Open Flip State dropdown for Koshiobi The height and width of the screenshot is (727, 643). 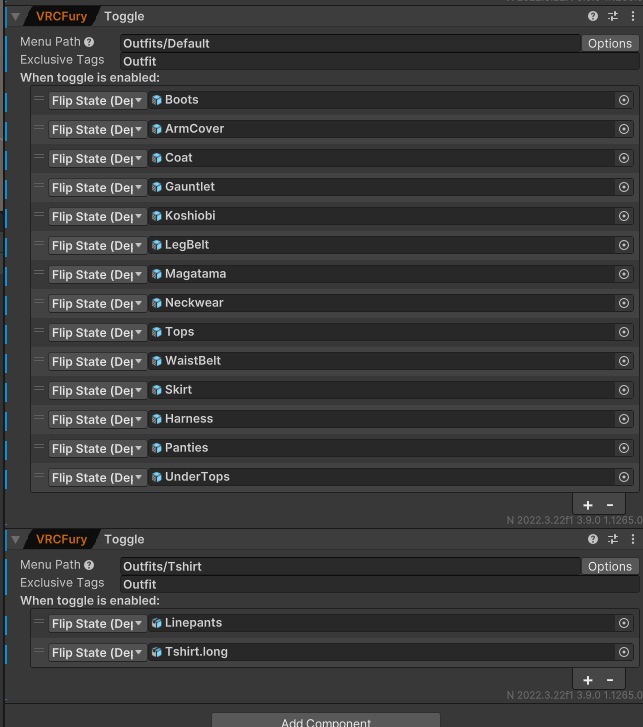[x=98, y=217]
